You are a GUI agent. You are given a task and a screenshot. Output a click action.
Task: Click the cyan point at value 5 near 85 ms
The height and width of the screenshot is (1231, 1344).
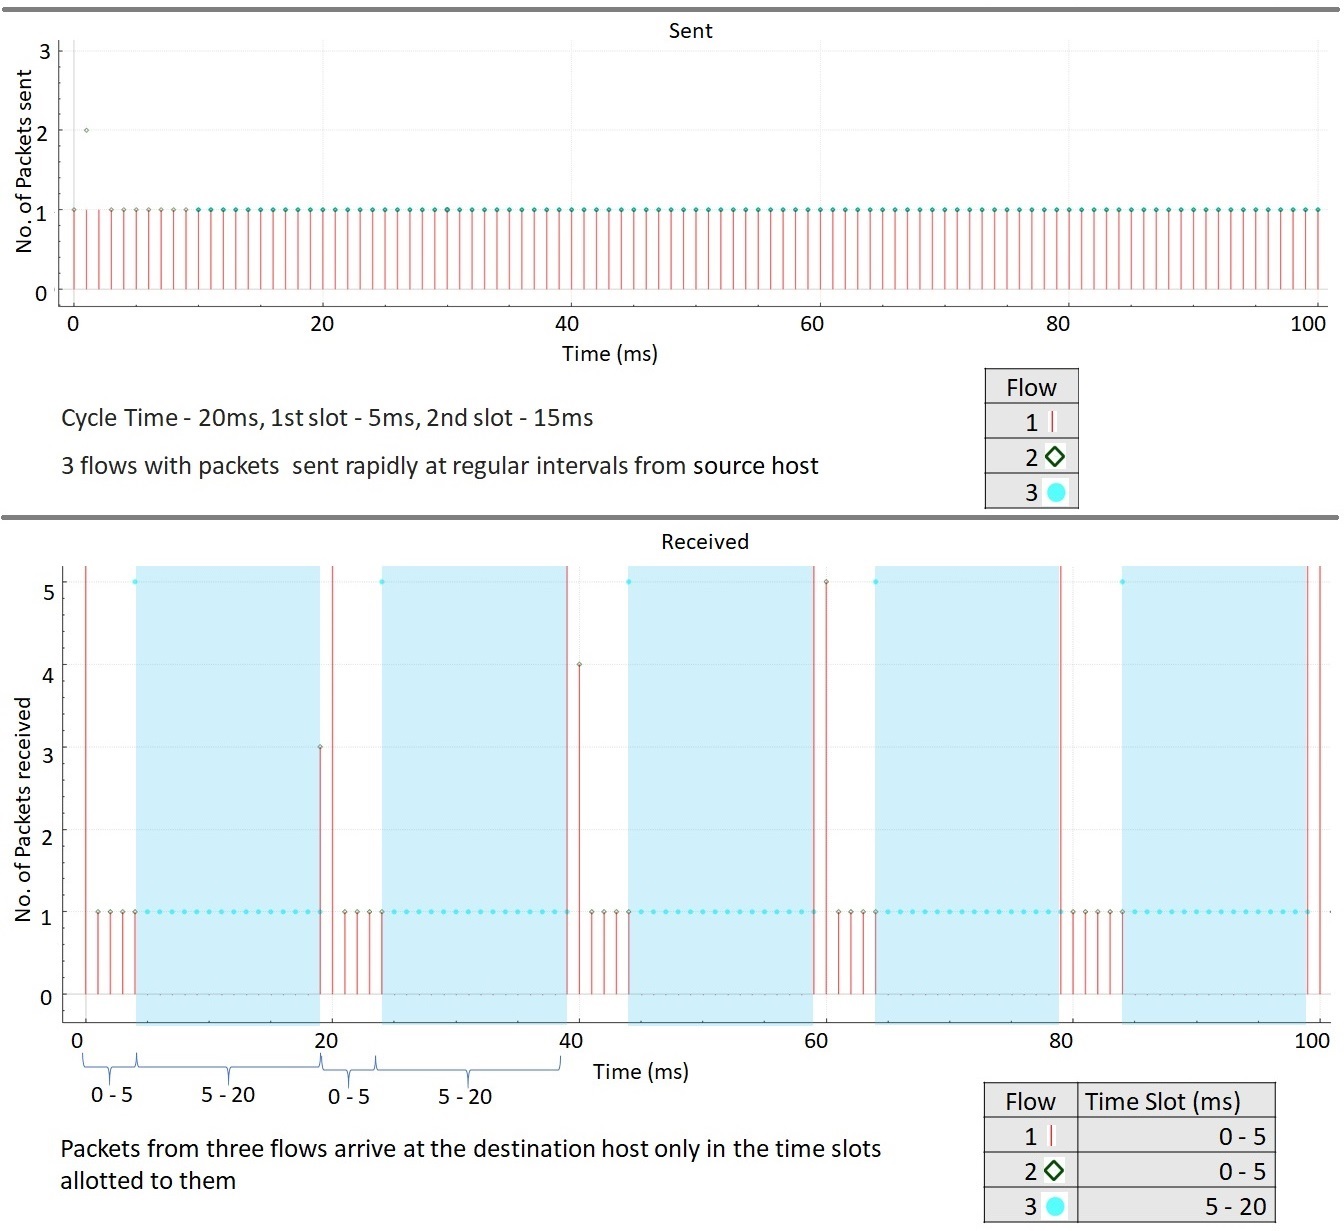coord(1122,582)
